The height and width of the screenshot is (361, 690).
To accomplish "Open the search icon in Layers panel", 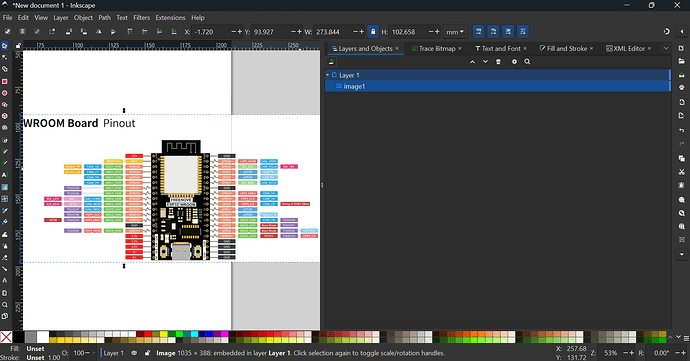I will [527, 62].
